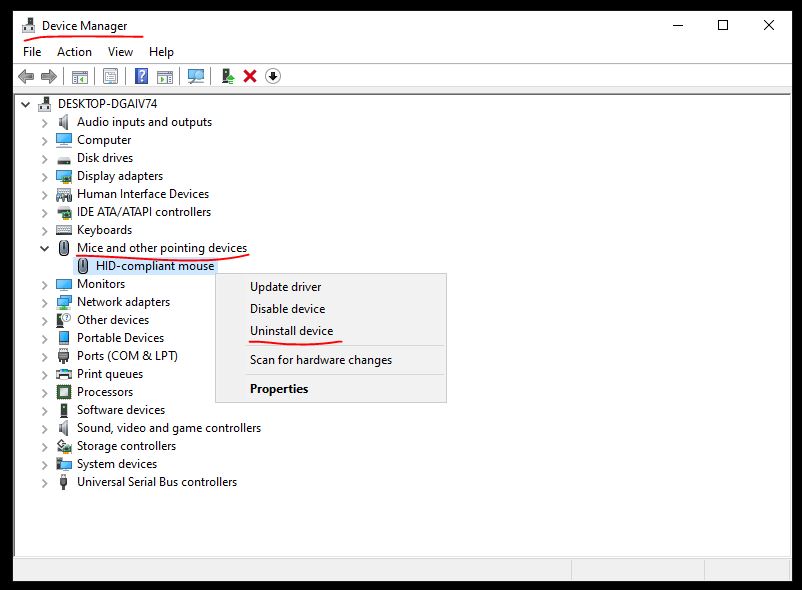802x590 pixels.
Task: Choose Scan for hardware changes option
Action: 331,360
